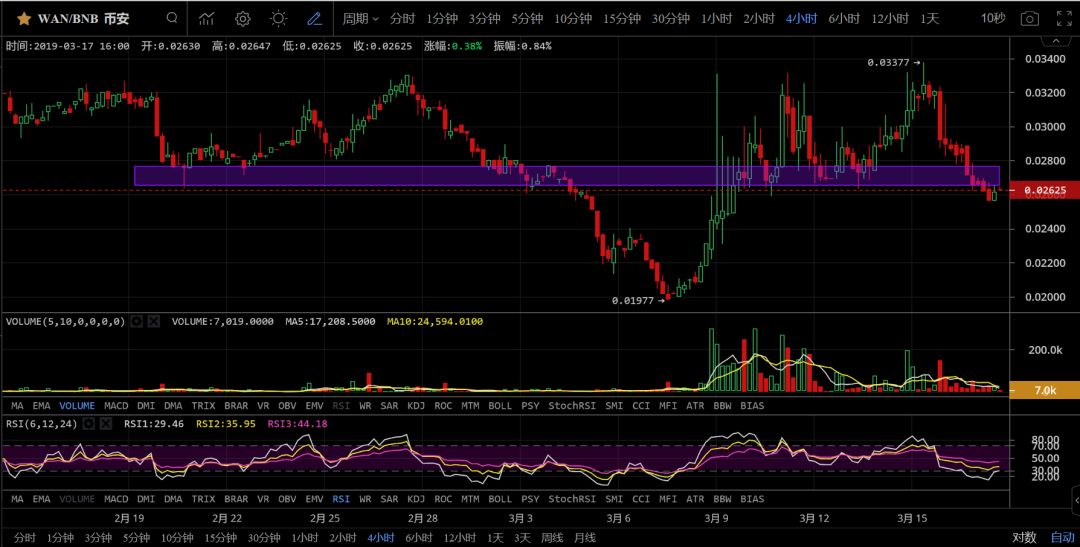
Task: Toggle auto scale 自动
Action: [x=1062, y=537]
